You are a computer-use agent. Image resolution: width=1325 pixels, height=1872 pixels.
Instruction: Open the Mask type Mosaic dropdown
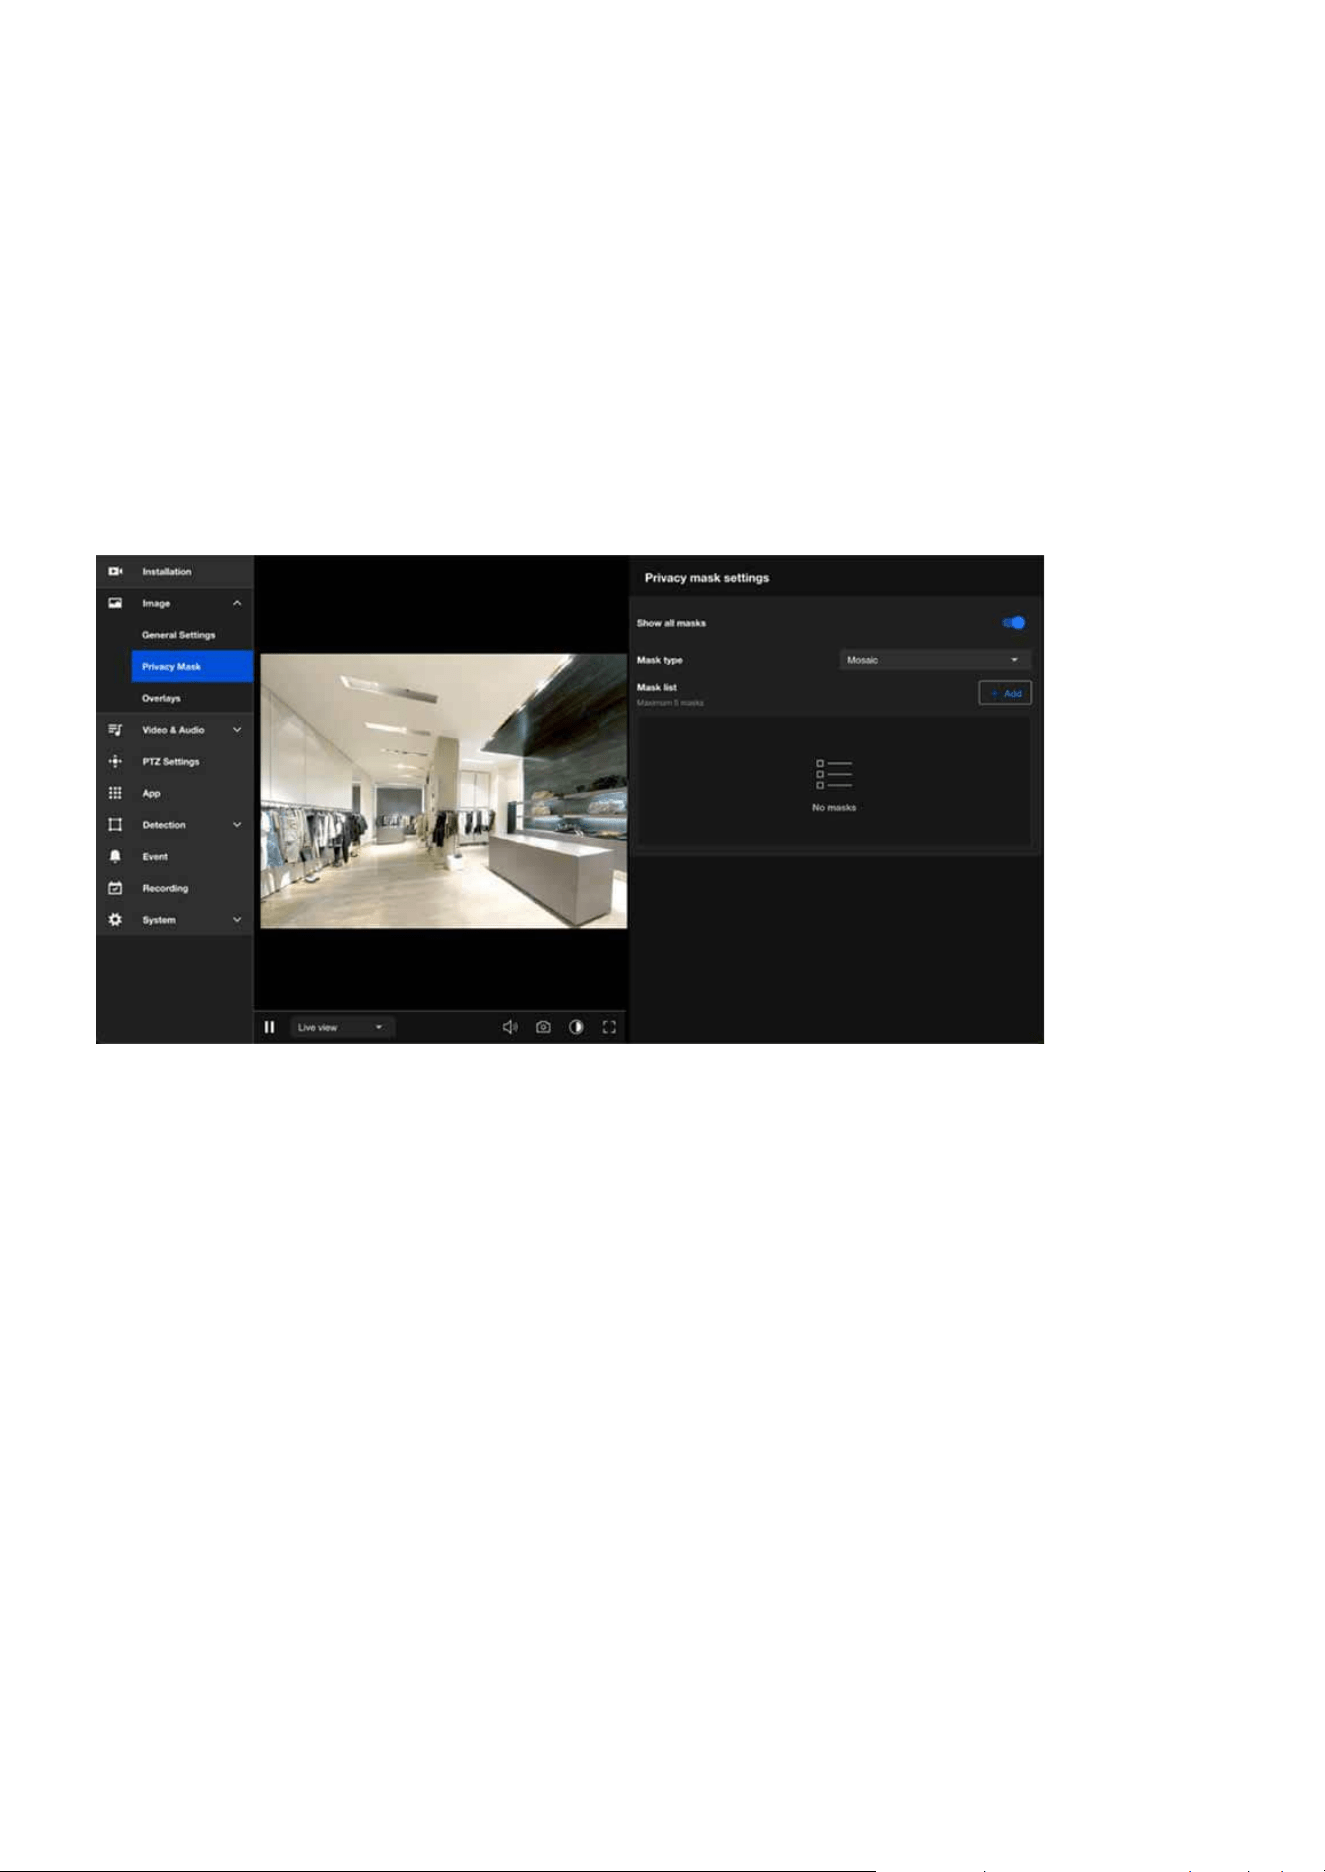click(935, 660)
